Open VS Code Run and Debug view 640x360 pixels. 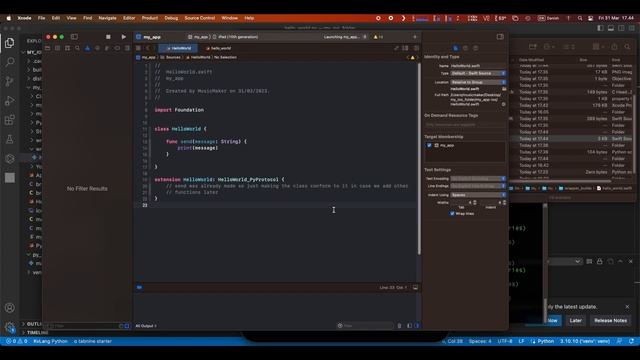(9, 100)
